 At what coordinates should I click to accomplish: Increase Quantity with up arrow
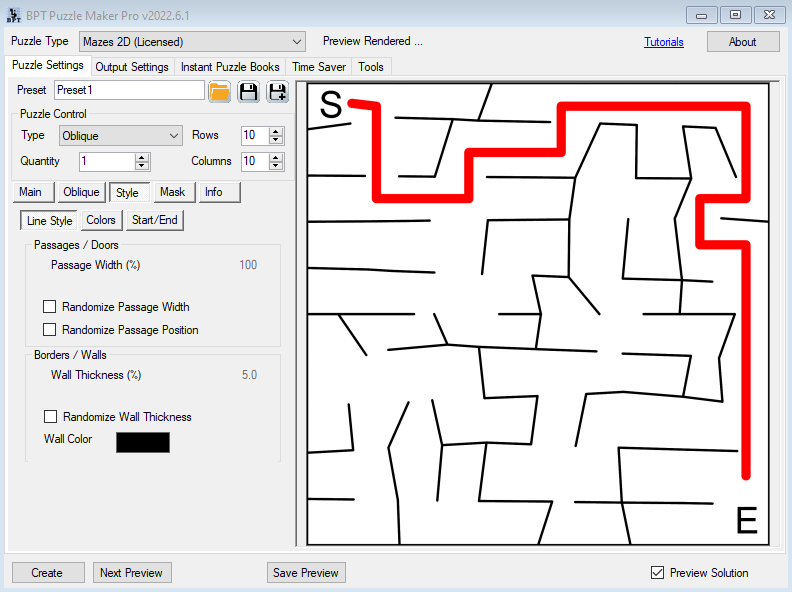(142, 158)
